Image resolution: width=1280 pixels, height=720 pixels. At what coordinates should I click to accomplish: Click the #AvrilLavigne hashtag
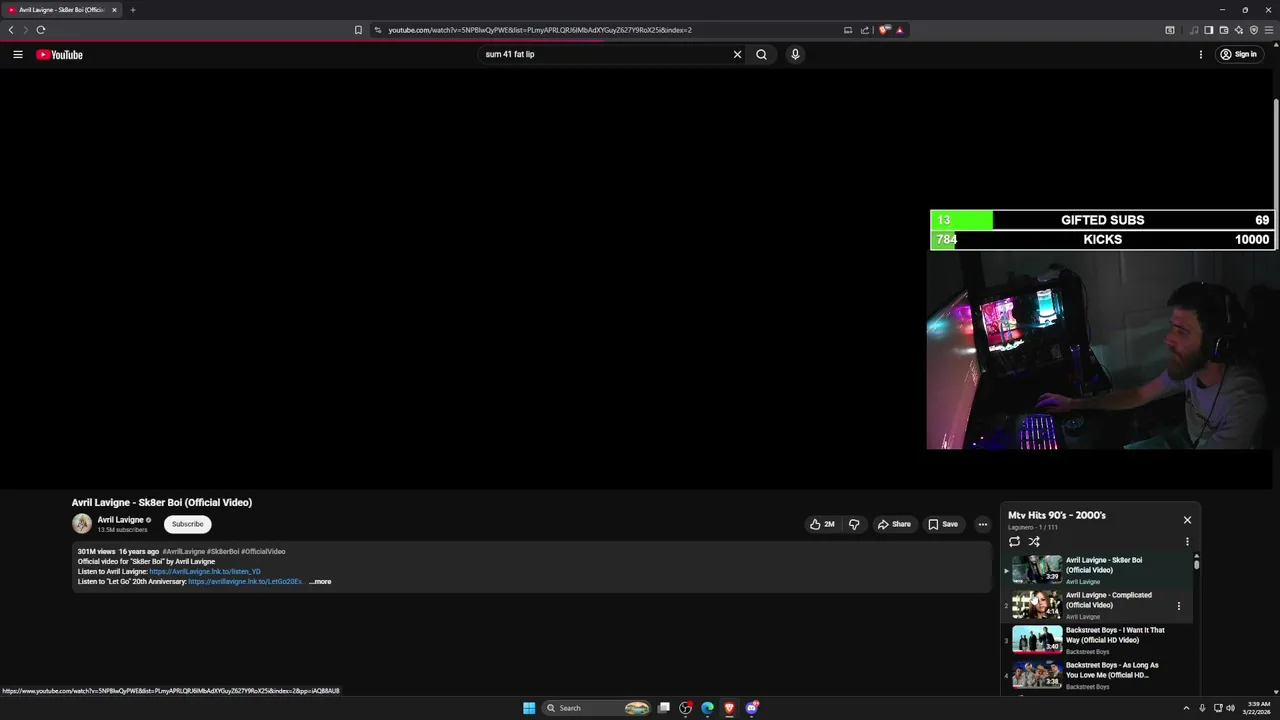[183, 551]
